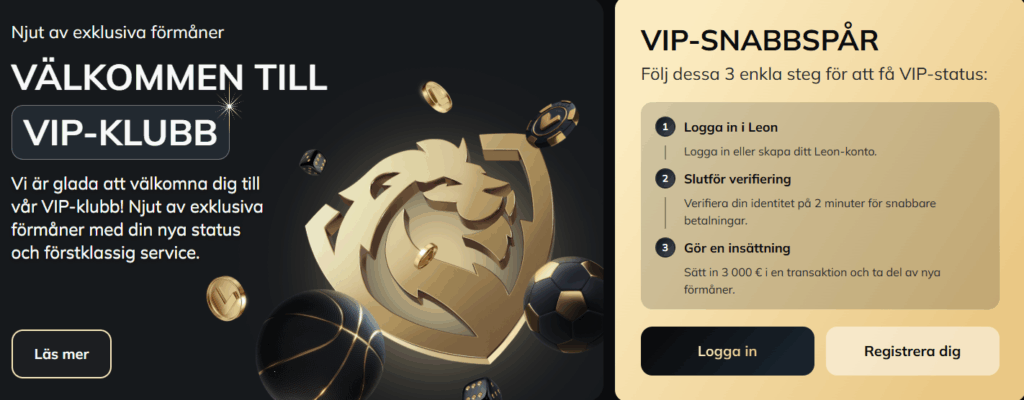Click the Logga in button
The image size is (1024, 400).
pyautogui.click(x=727, y=351)
